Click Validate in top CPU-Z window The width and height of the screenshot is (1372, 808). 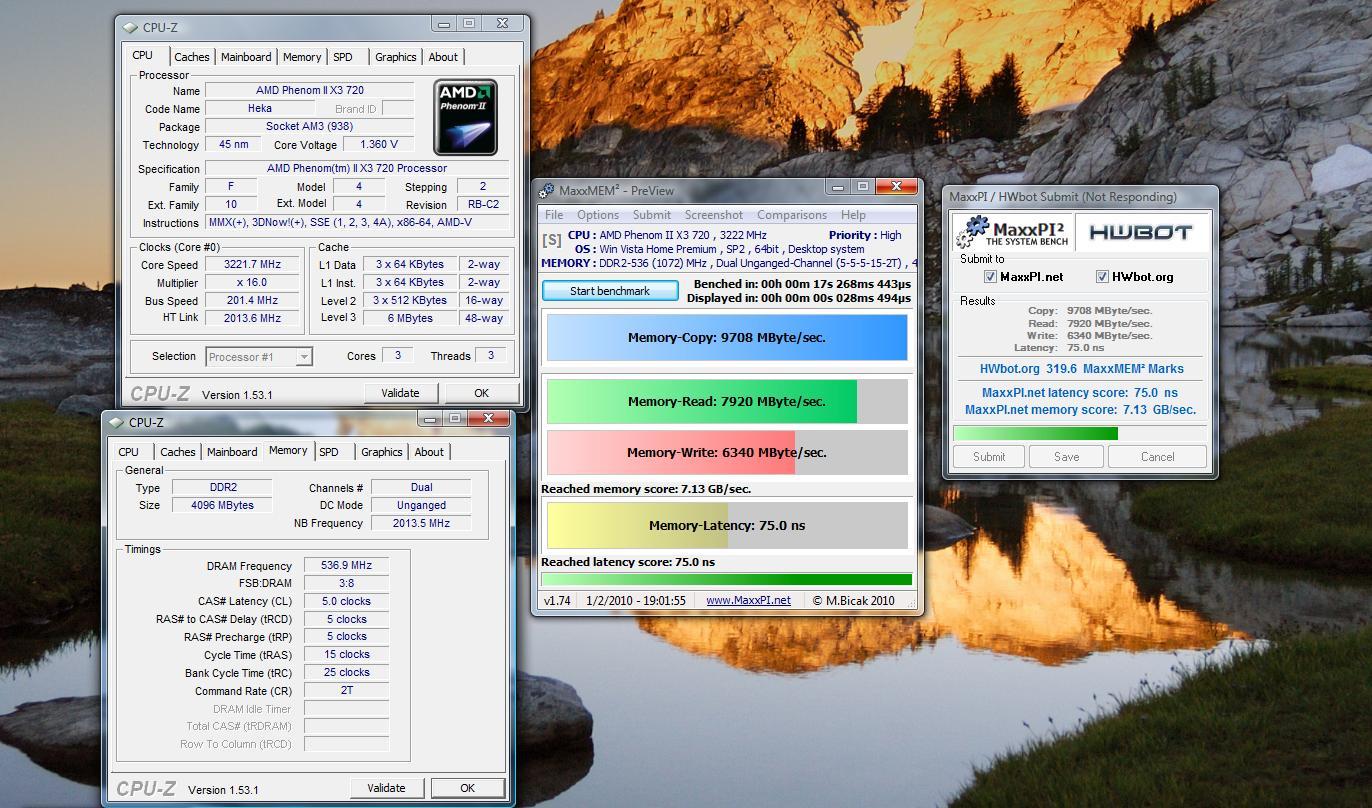coord(400,393)
